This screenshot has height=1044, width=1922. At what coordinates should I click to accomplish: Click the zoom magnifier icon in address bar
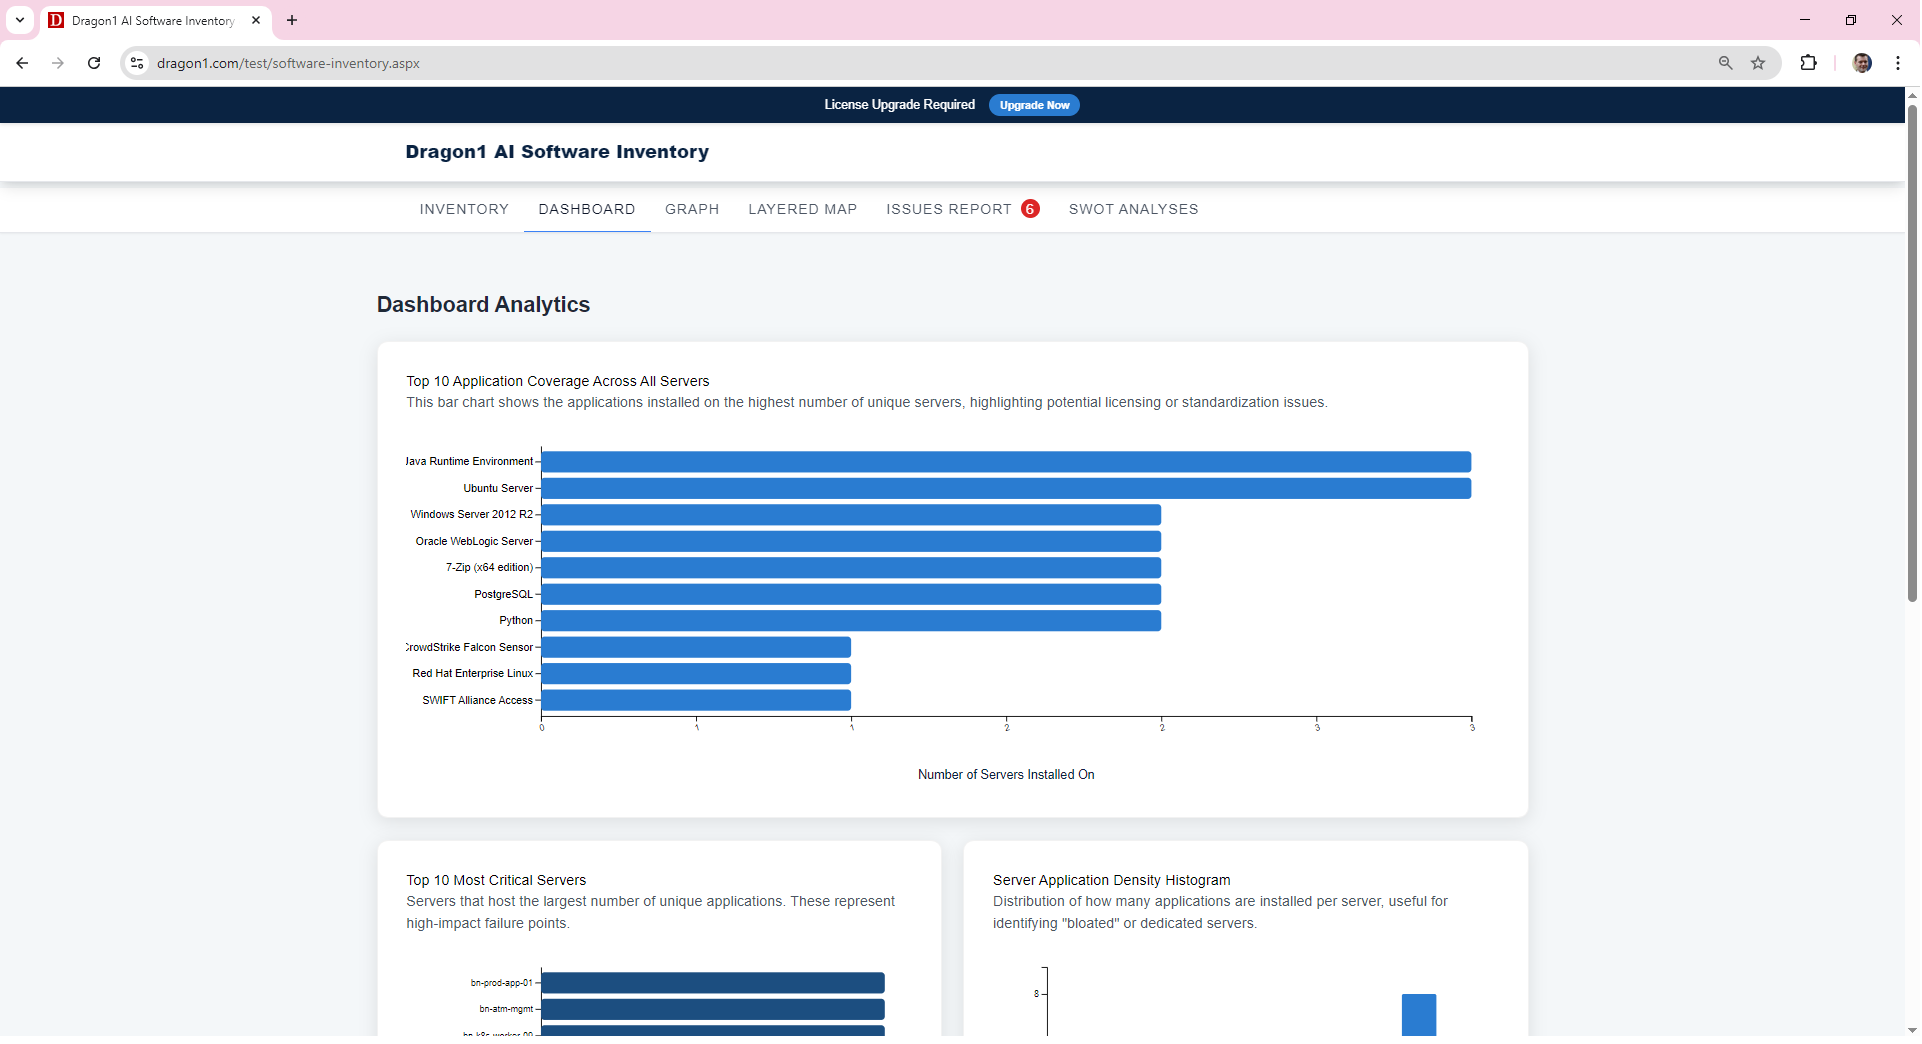1725,62
